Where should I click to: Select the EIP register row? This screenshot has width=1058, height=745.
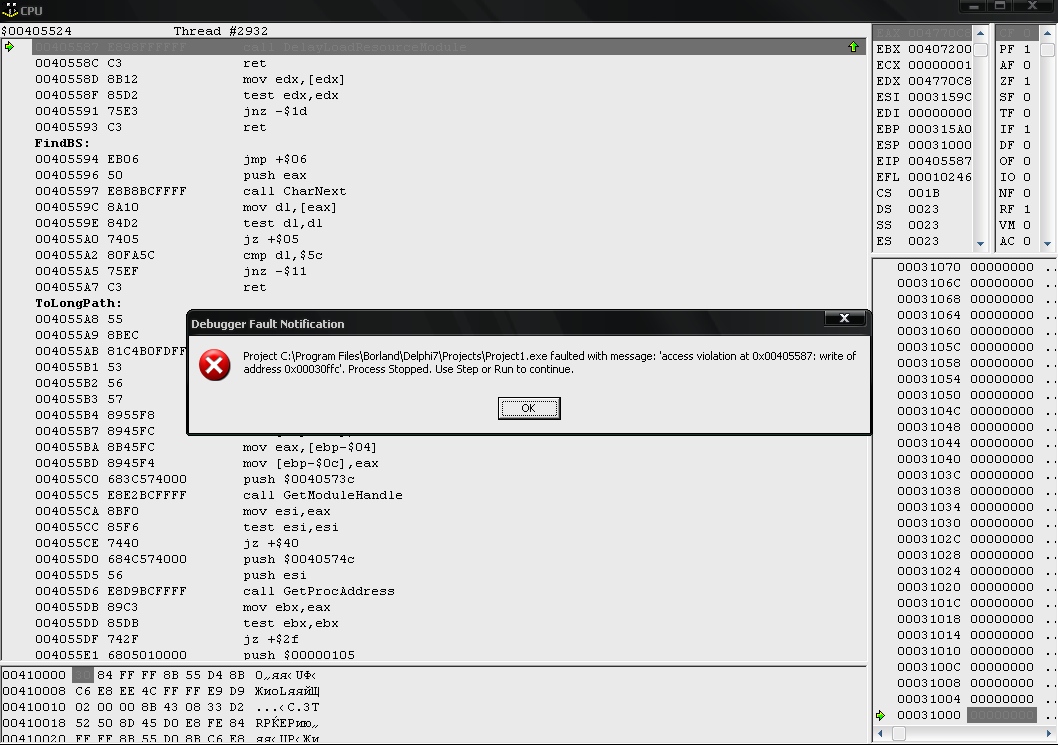click(923, 161)
